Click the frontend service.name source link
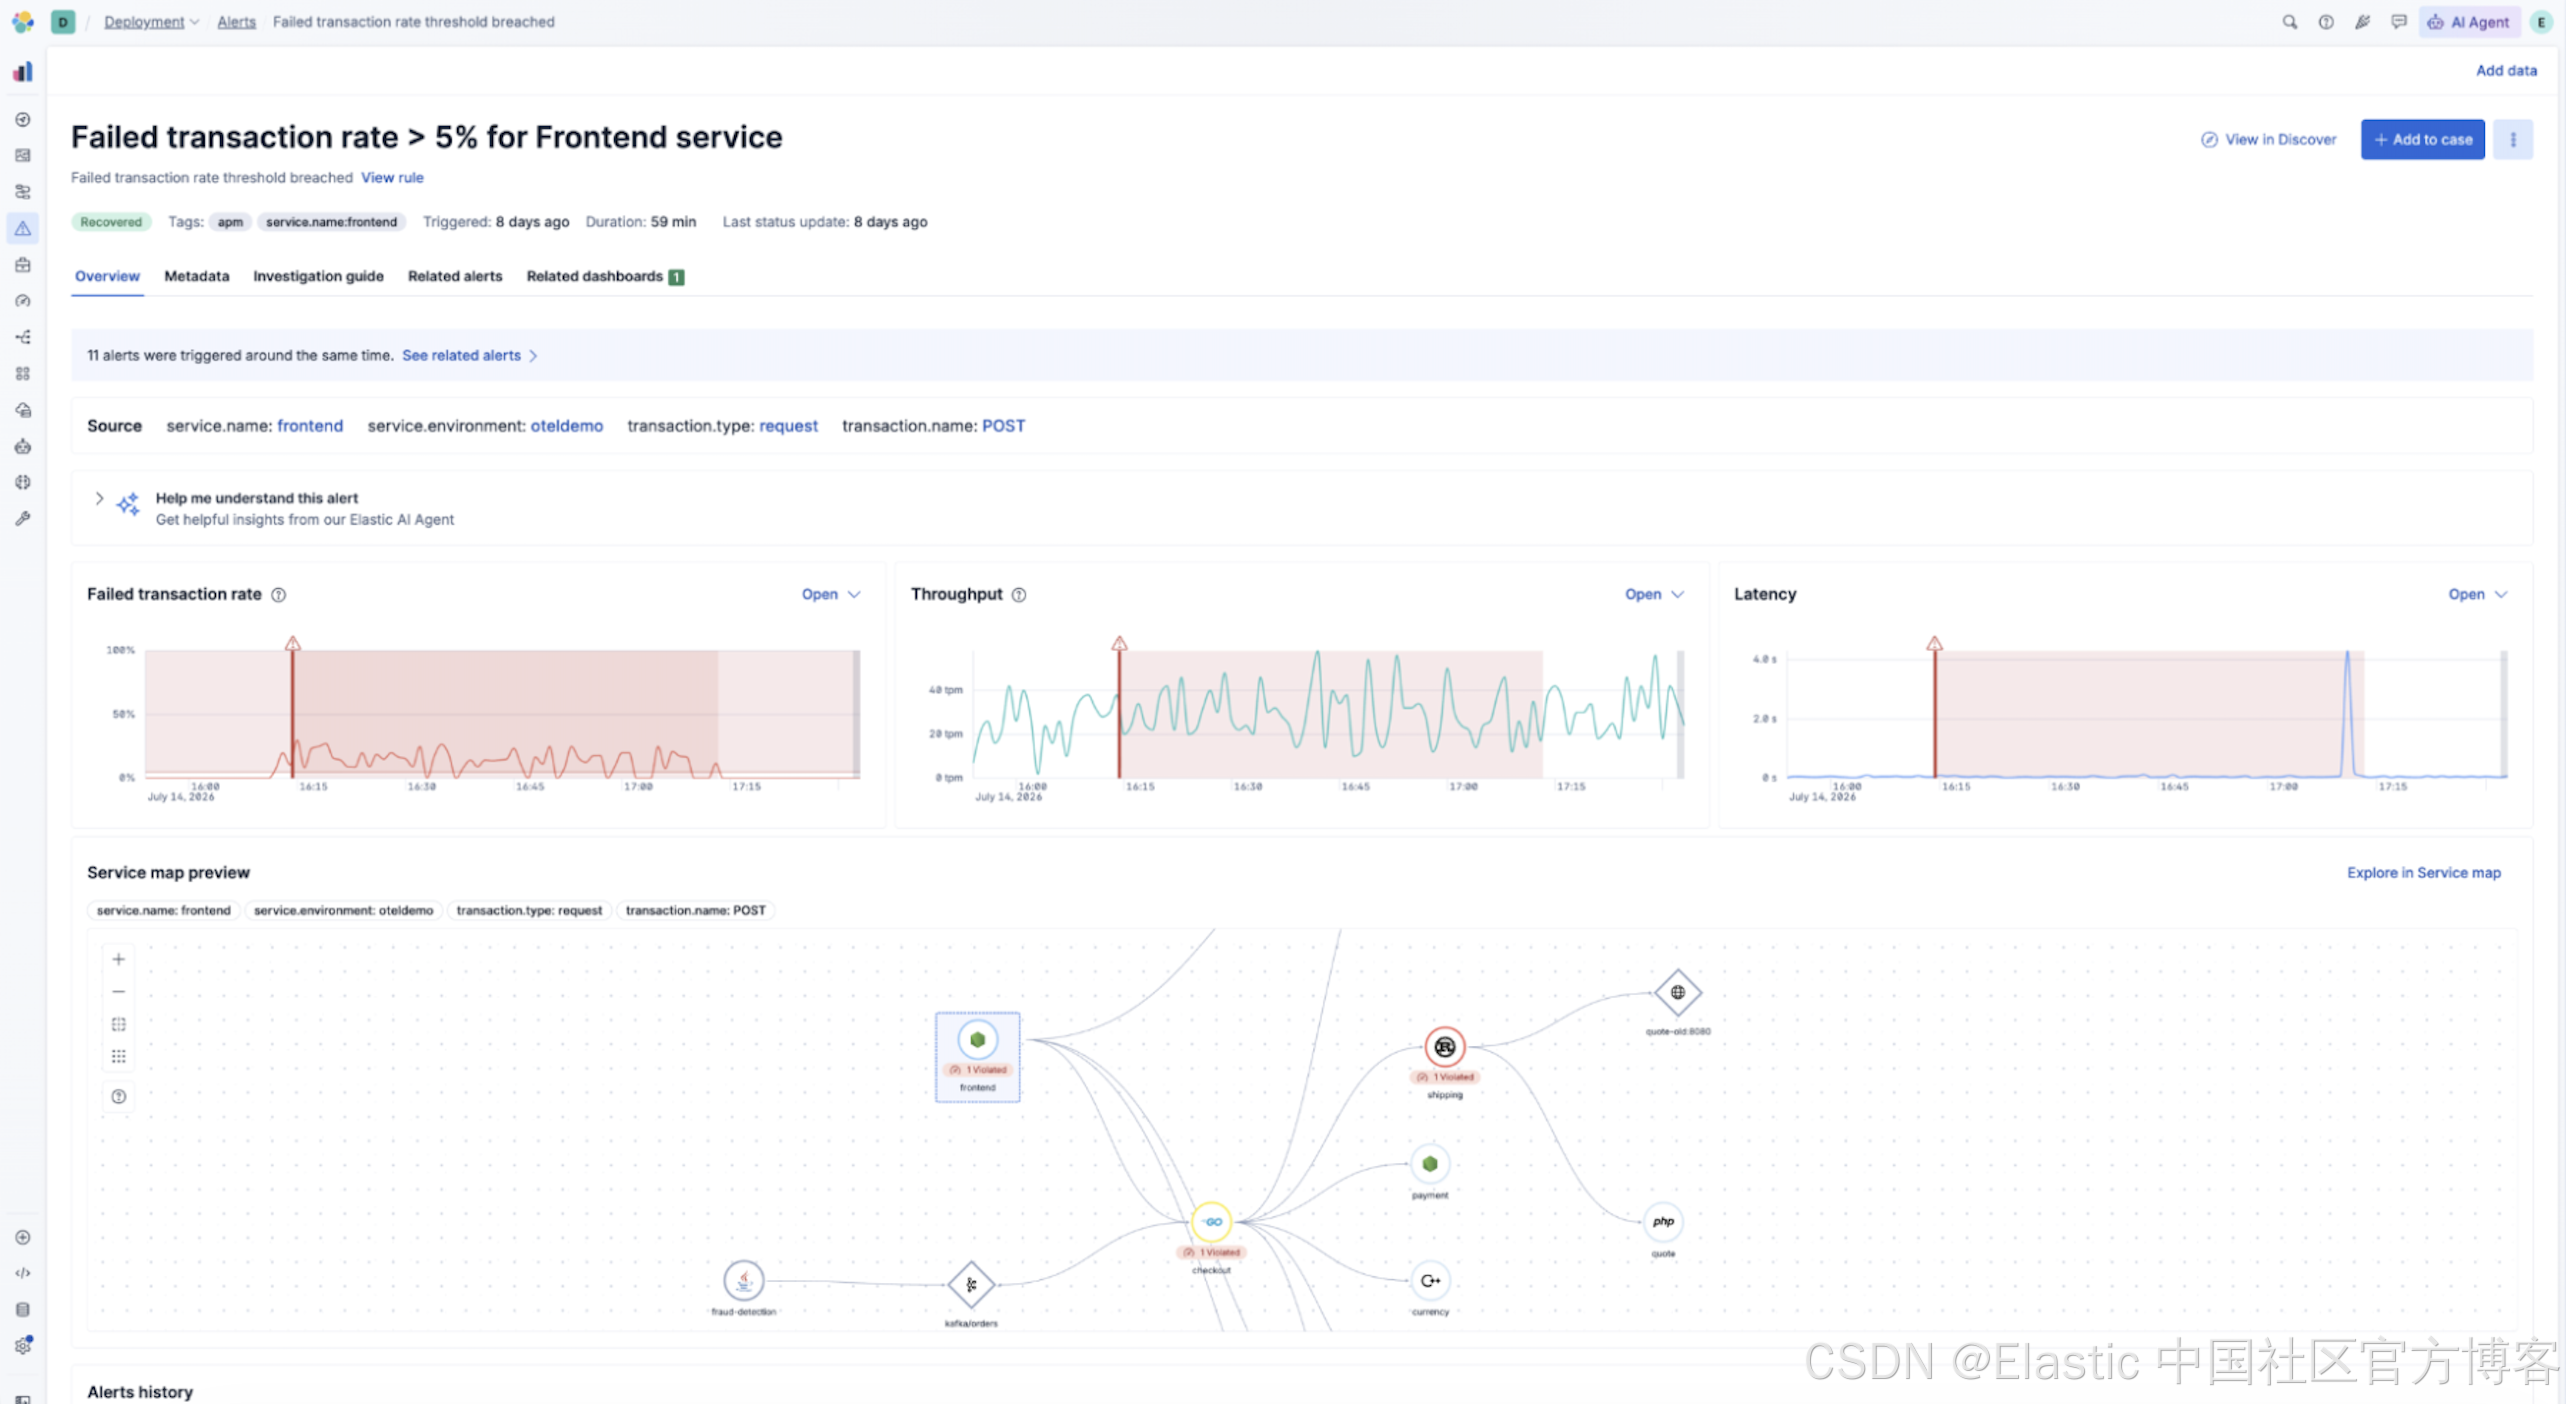Viewport: 2566px width, 1404px height. [x=310, y=426]
